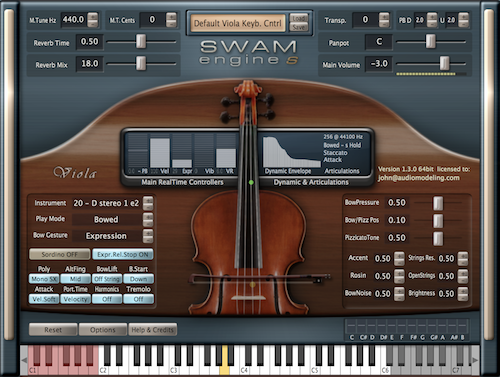Toggle Port.Time Velocity button
The width and height of the screenshot is (500, 377).
click(75, 299)
